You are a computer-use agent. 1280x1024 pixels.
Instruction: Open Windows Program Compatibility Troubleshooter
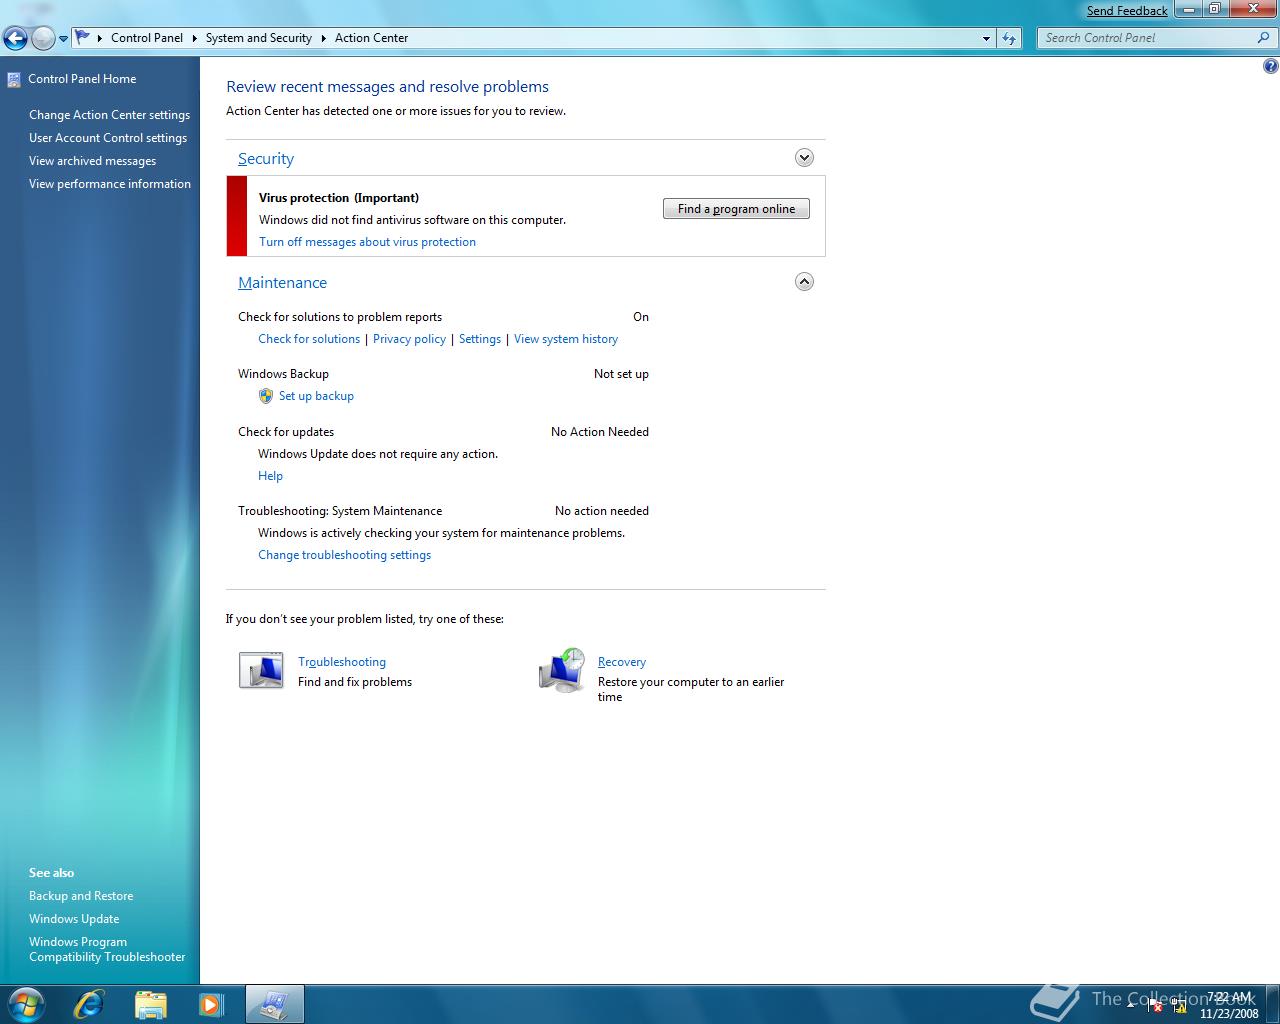[x=107, y=949]
